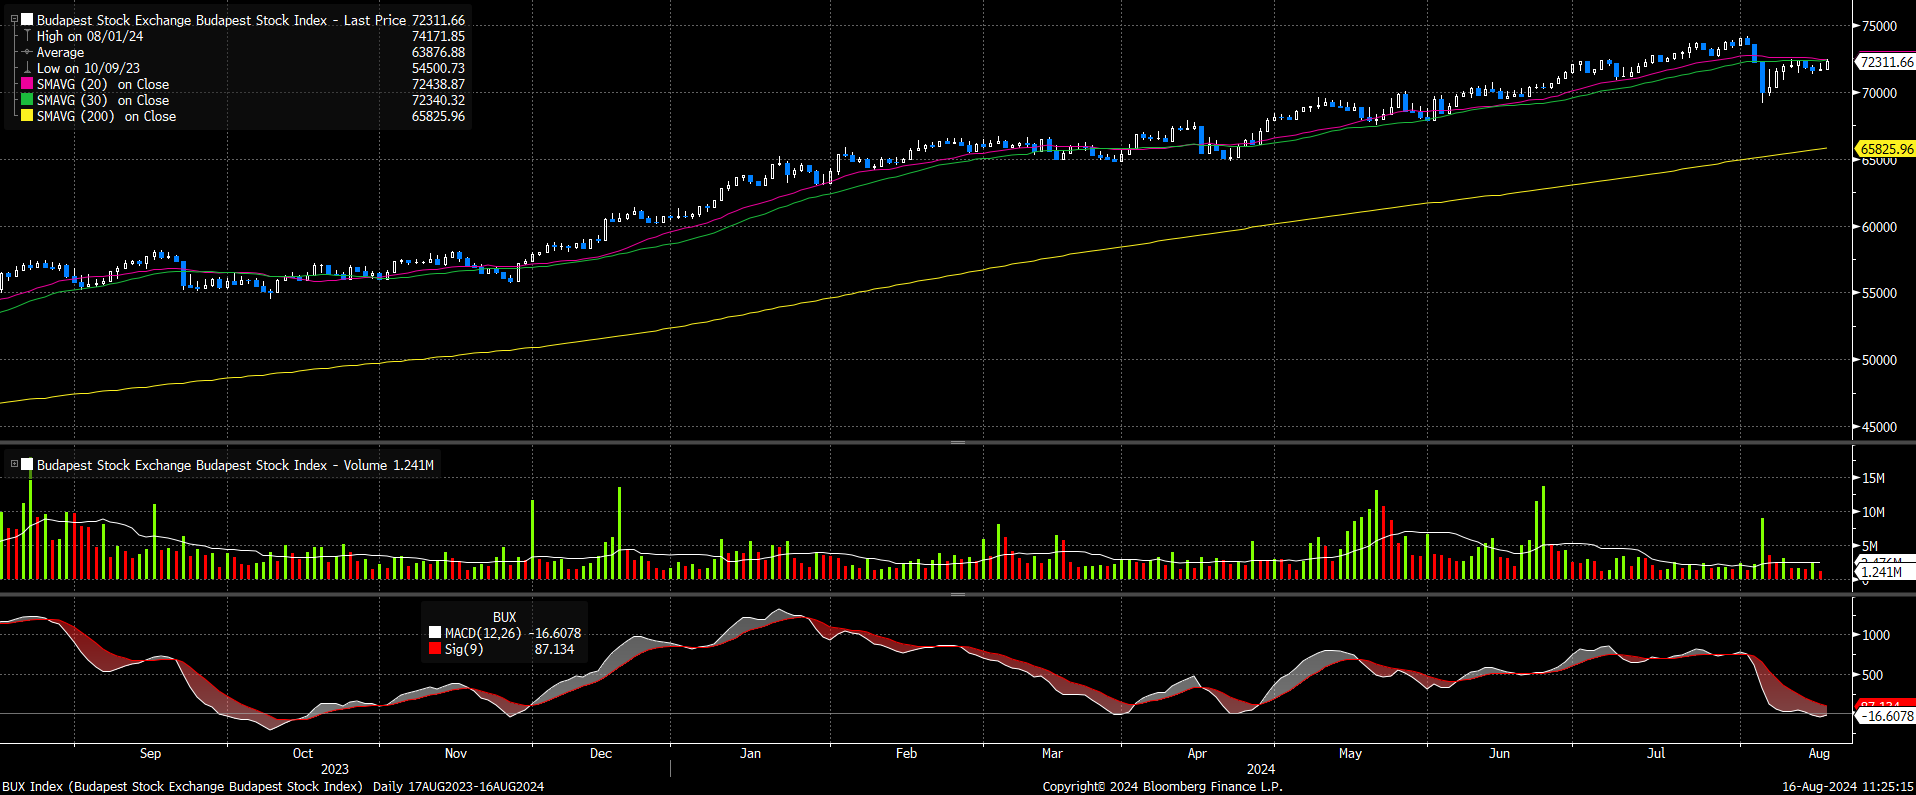1916x795 pixels.
Task: Click the white Volume legend color swatch
Action: click(x=27, y=465)
